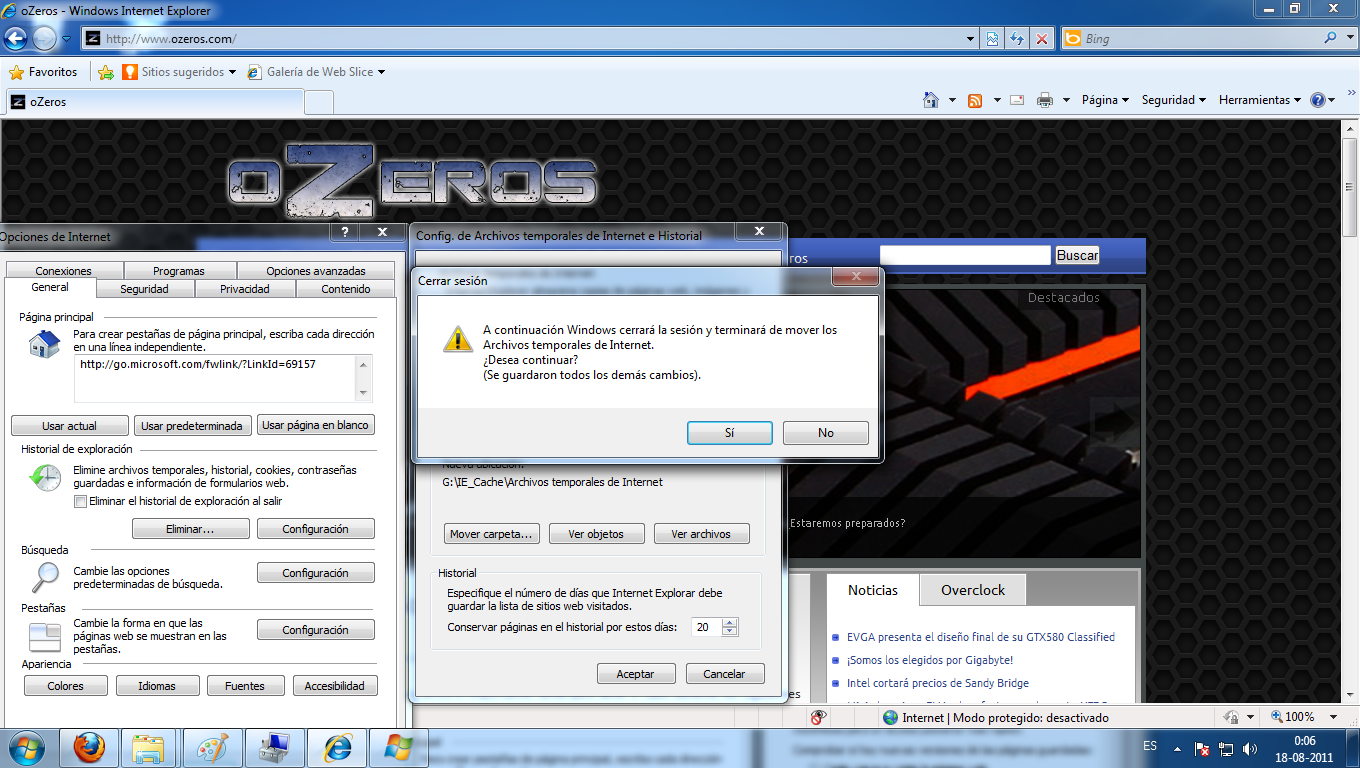This screenshot has width=1360, height=768.
Task: Show hidden tray icons arrow
Action: 1178,748
